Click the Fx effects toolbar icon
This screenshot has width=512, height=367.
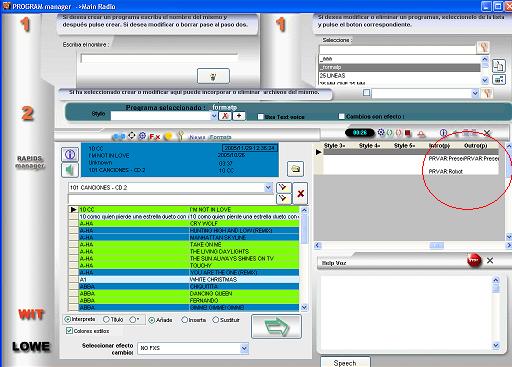[155, 136]
